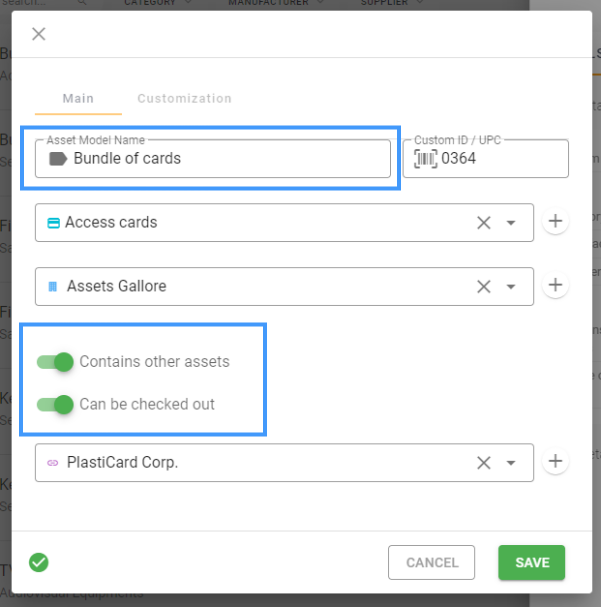The height and width of the screenshot is (607, 601).
Task: Open the Customization tab
Action: 185,98
